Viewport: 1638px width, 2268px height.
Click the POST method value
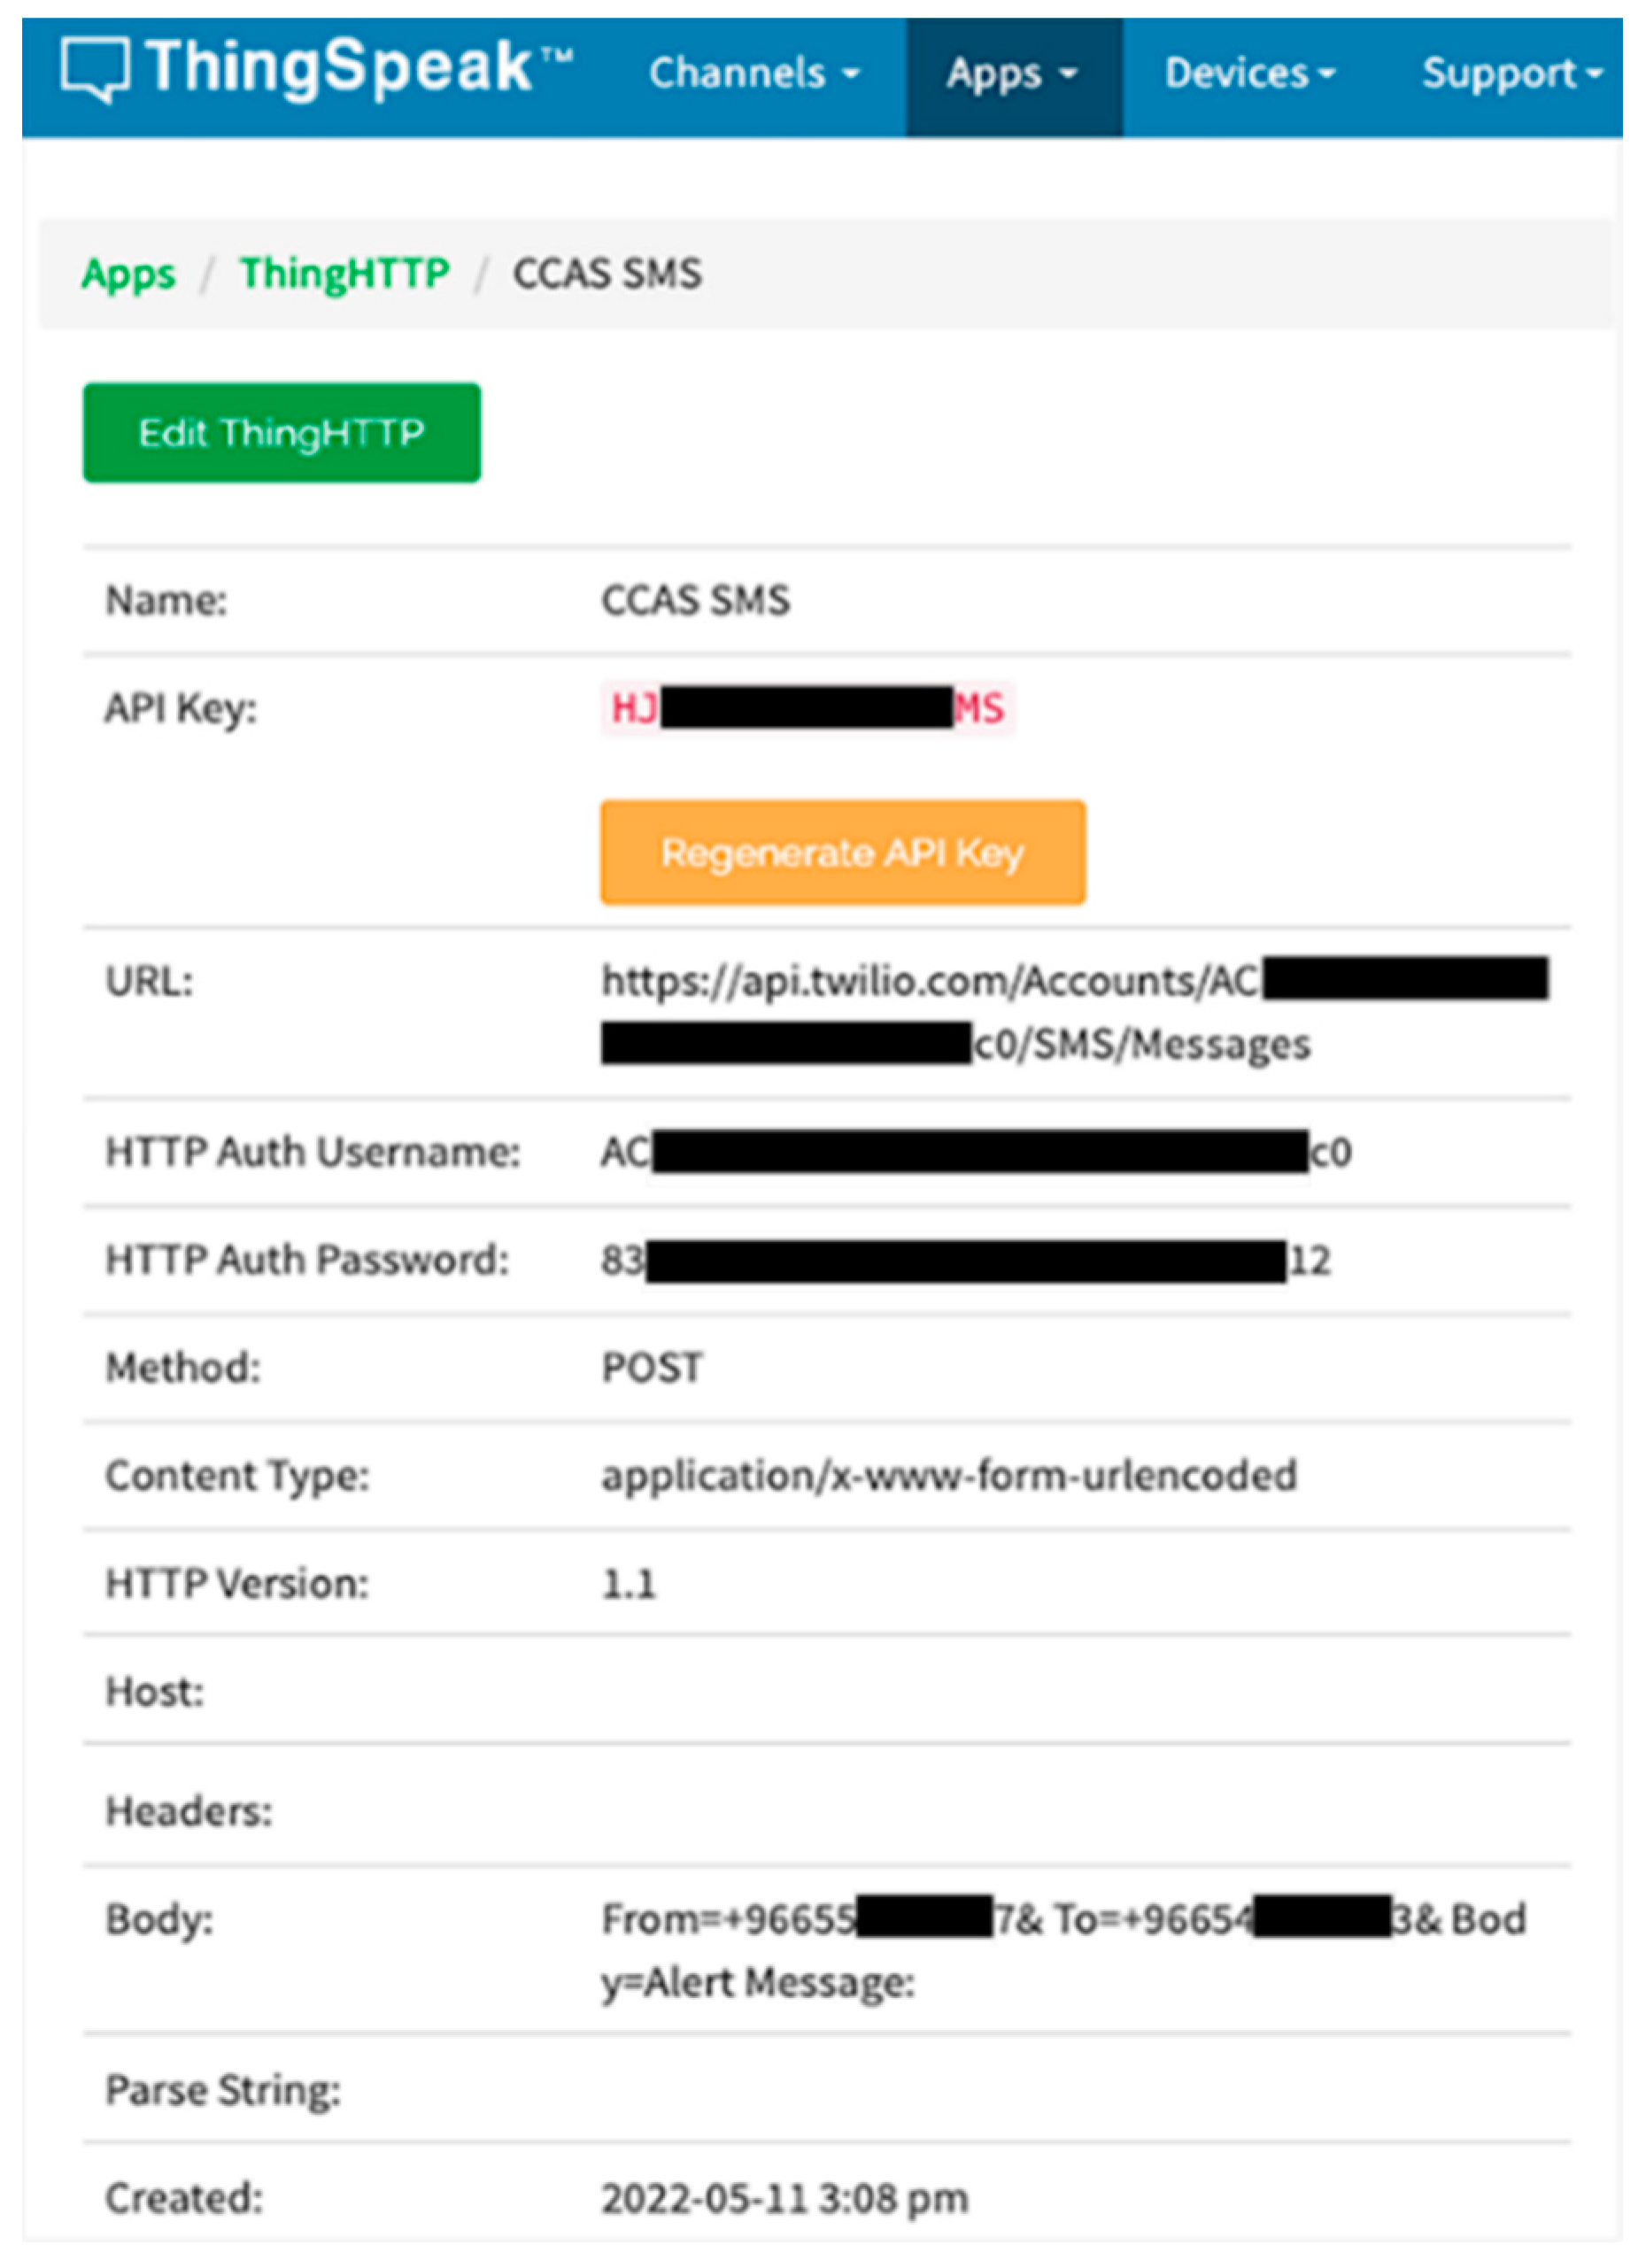pos(652,1368)
